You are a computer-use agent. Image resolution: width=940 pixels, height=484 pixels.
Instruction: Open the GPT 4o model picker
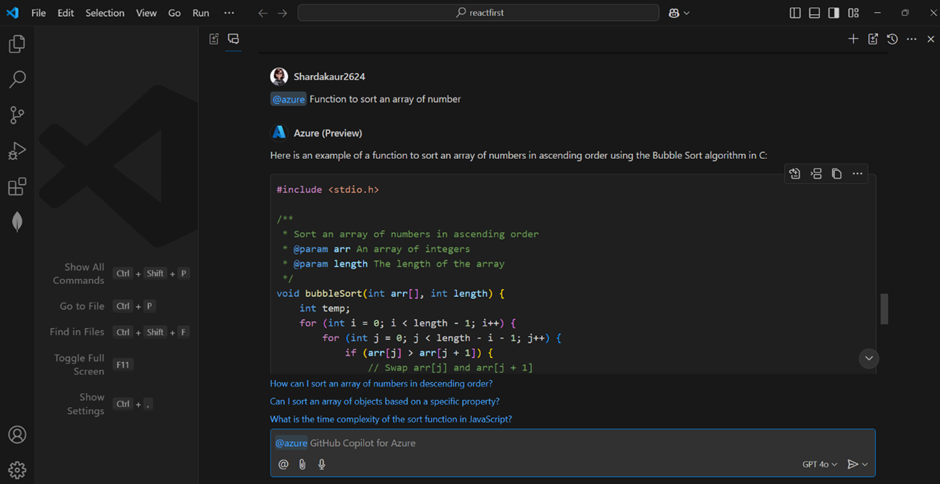click(820, 464)
